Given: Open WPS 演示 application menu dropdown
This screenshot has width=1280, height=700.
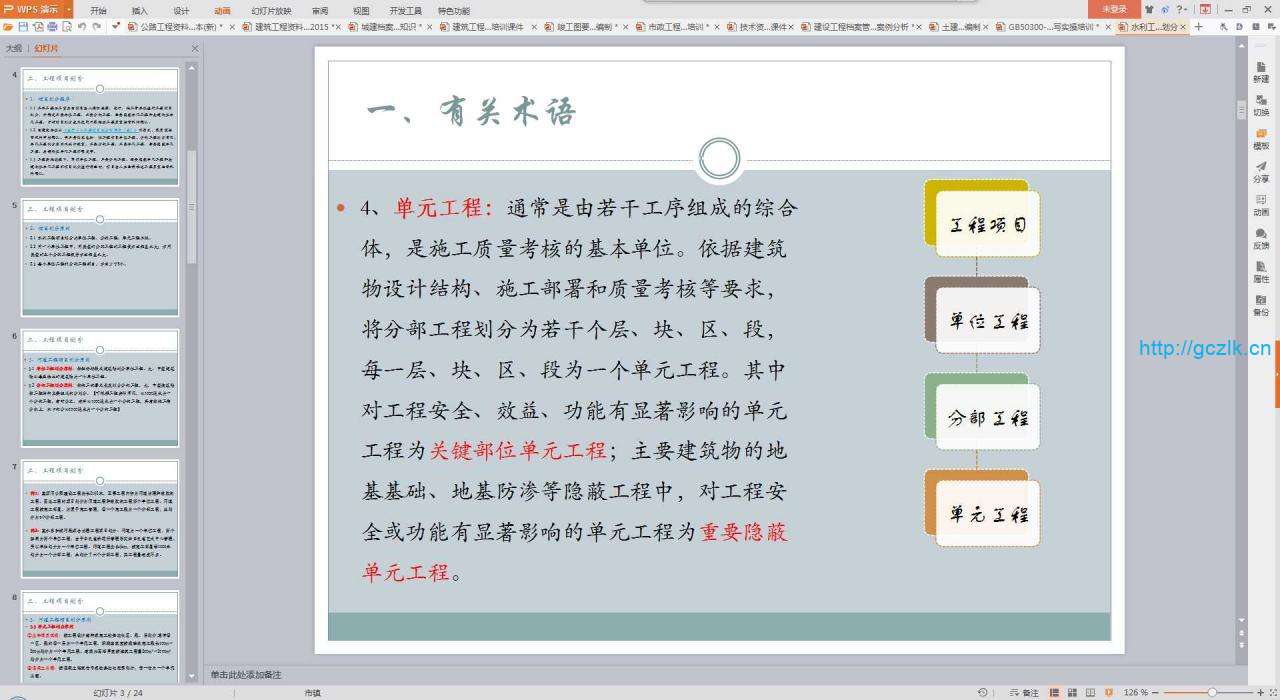Looking at the screenshot, I should pos(37,9).
